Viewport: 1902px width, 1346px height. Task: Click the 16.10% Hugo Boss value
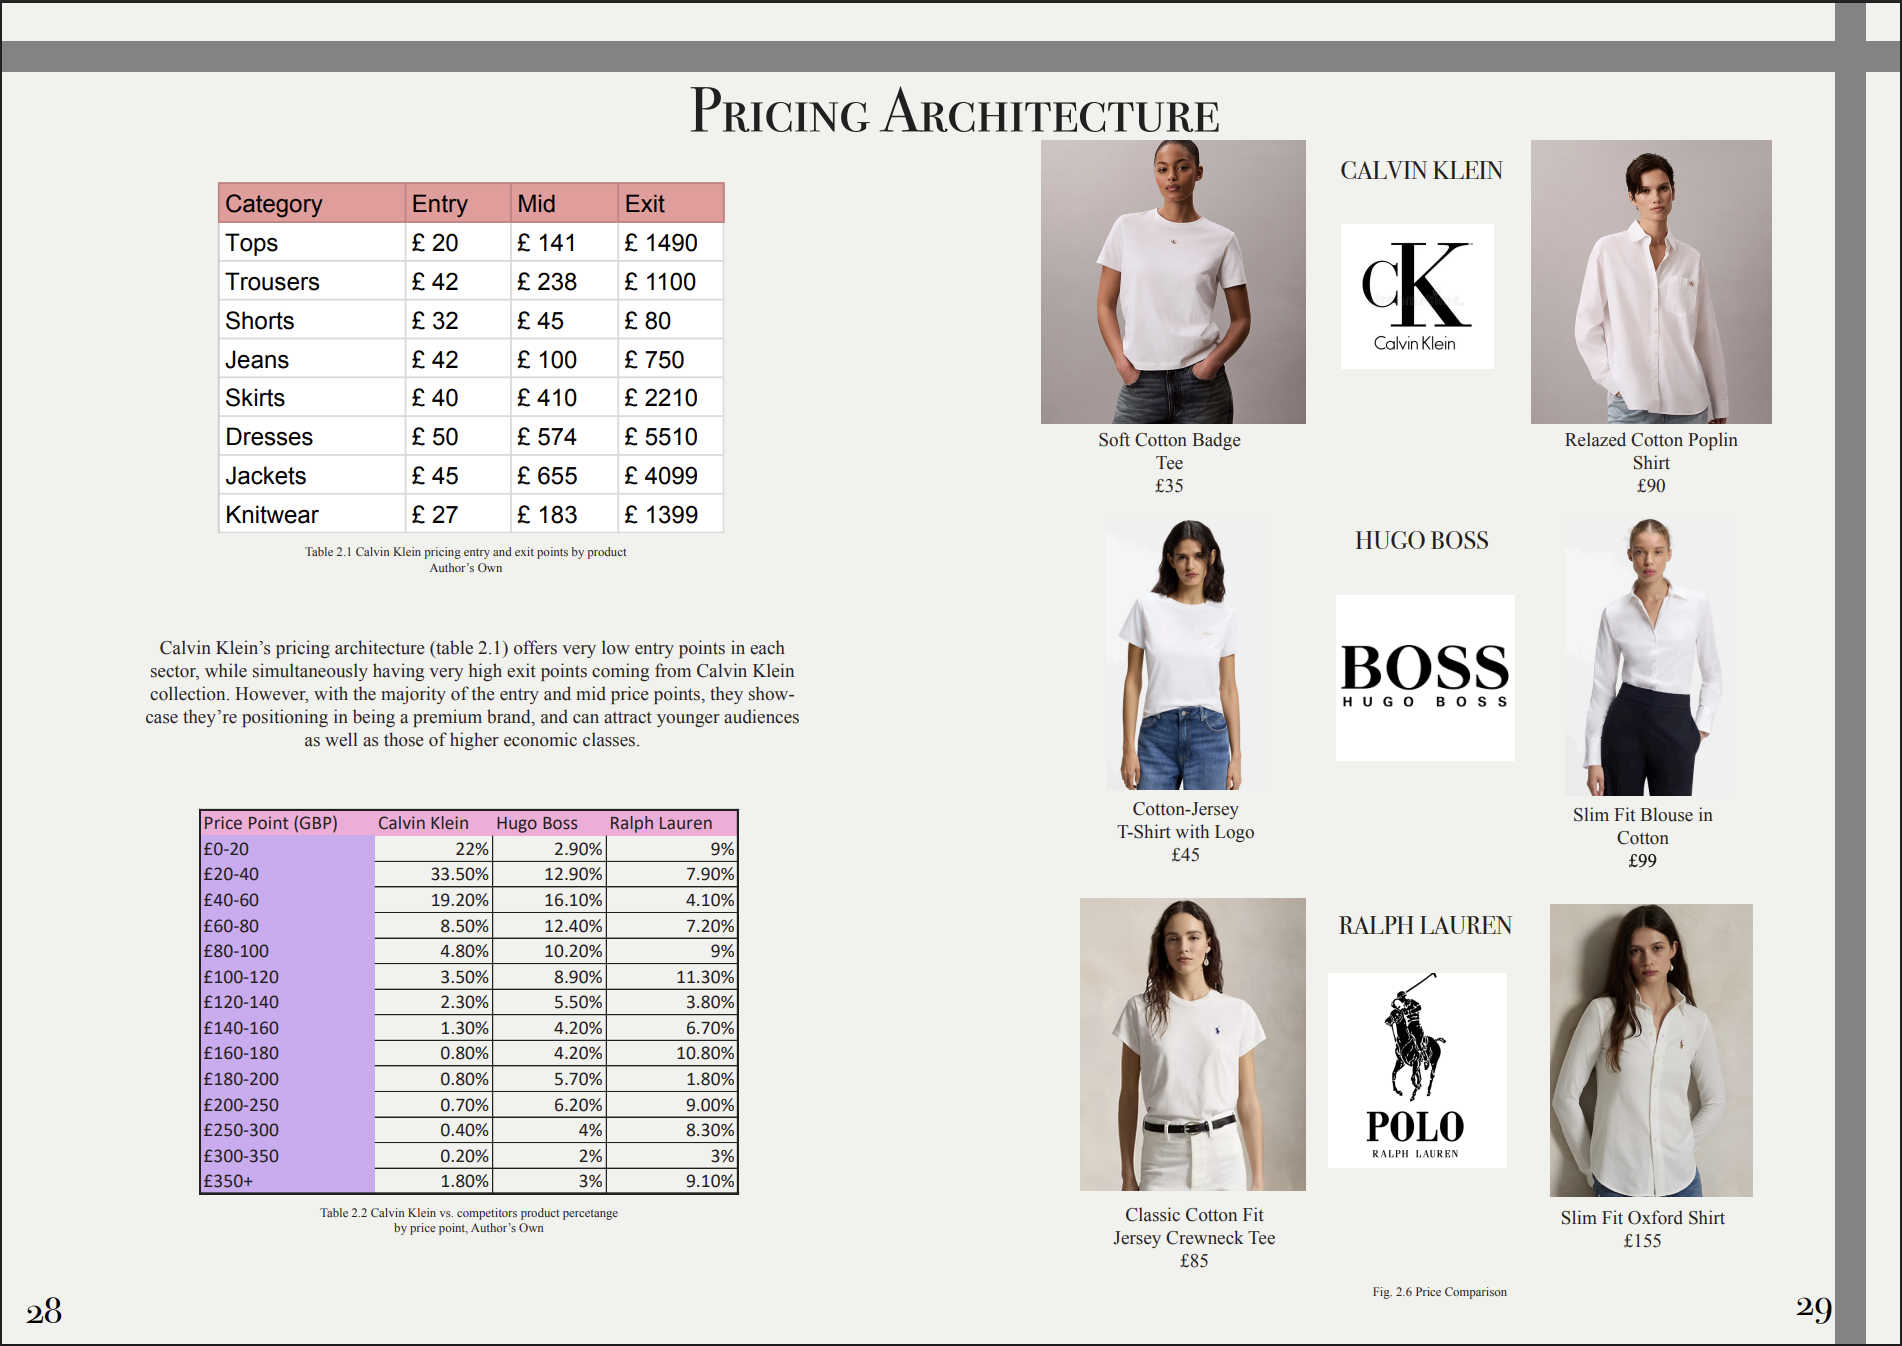click(x=573, y=900)
